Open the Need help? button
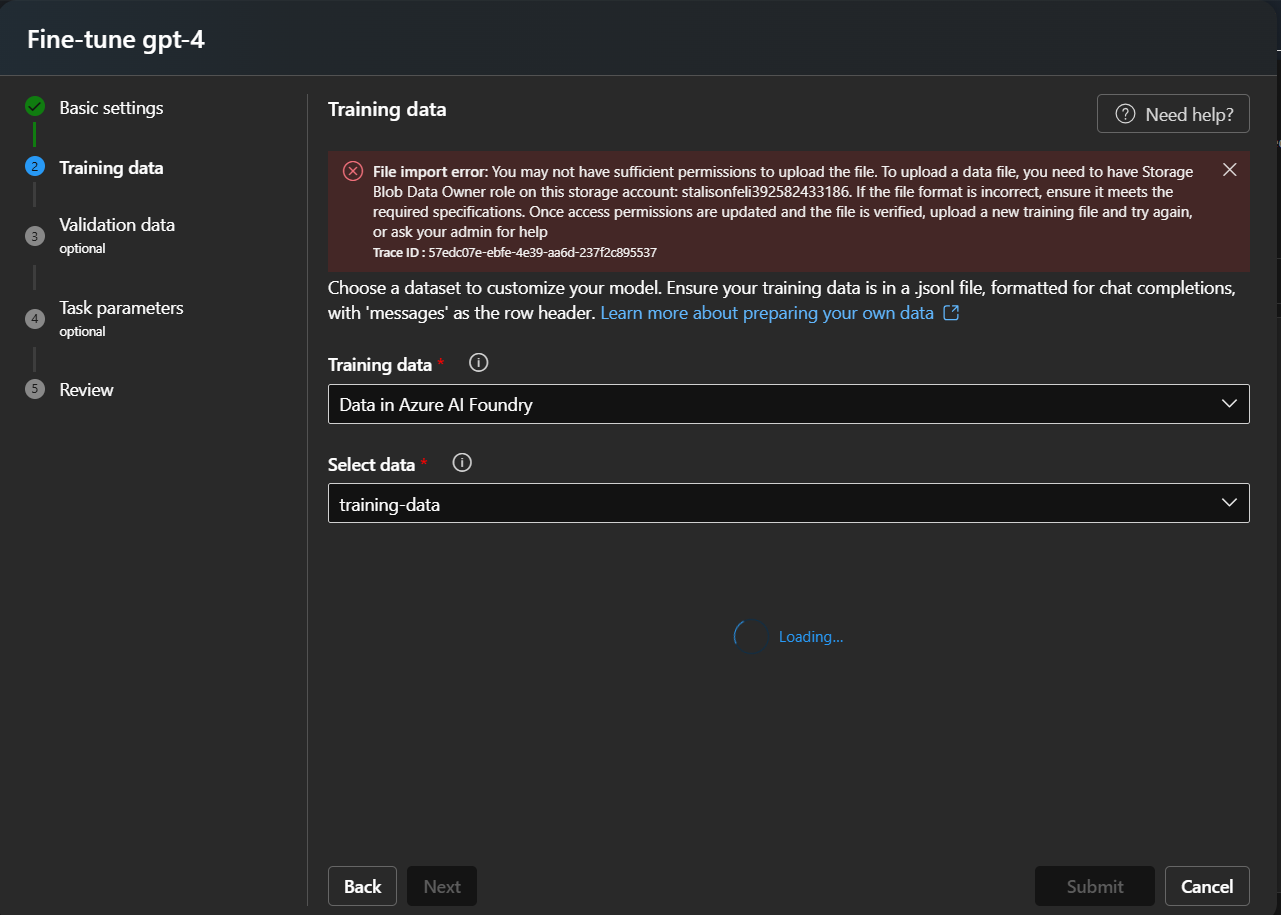 [x=1173, y=114]
